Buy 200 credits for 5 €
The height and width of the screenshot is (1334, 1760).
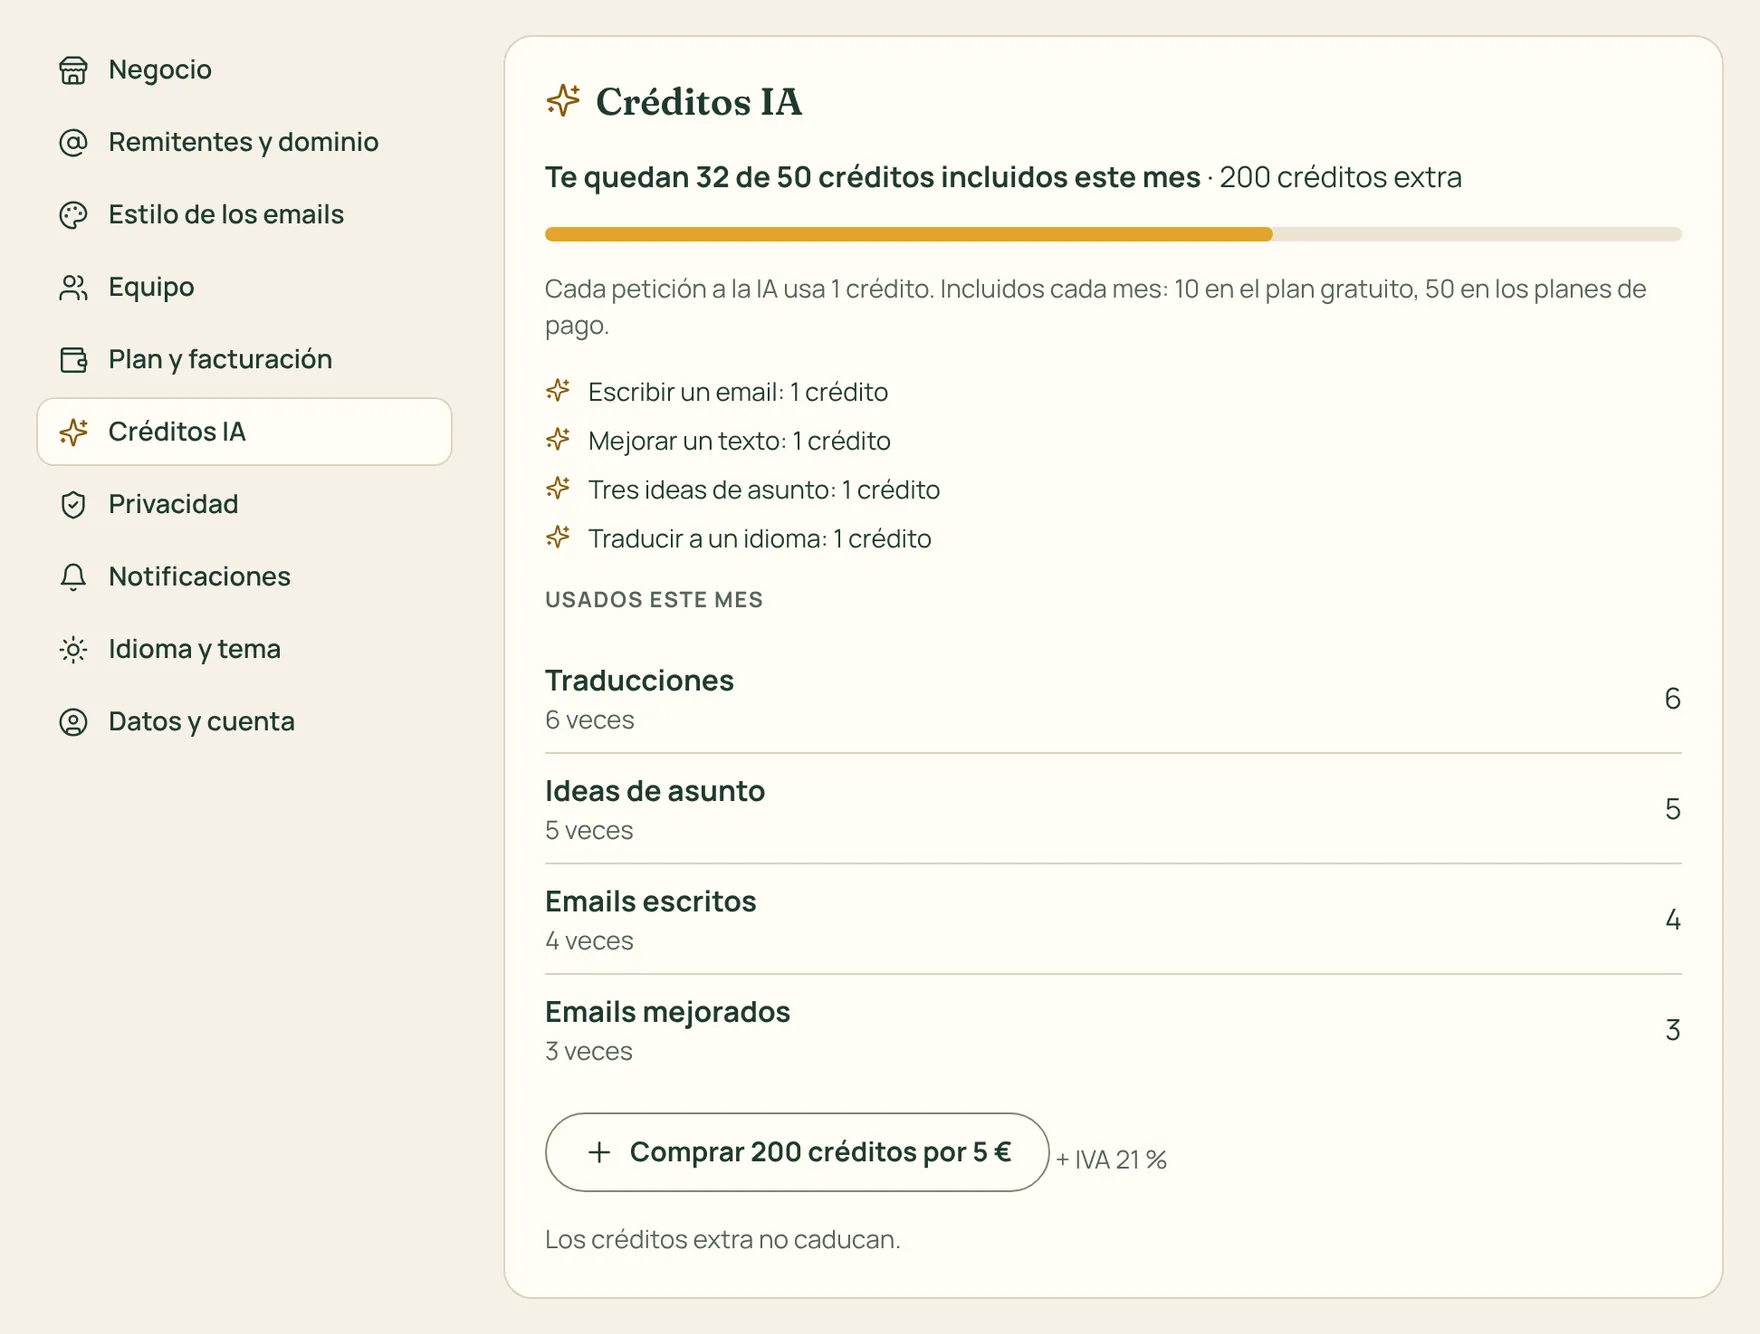(x=797, y=1152)
